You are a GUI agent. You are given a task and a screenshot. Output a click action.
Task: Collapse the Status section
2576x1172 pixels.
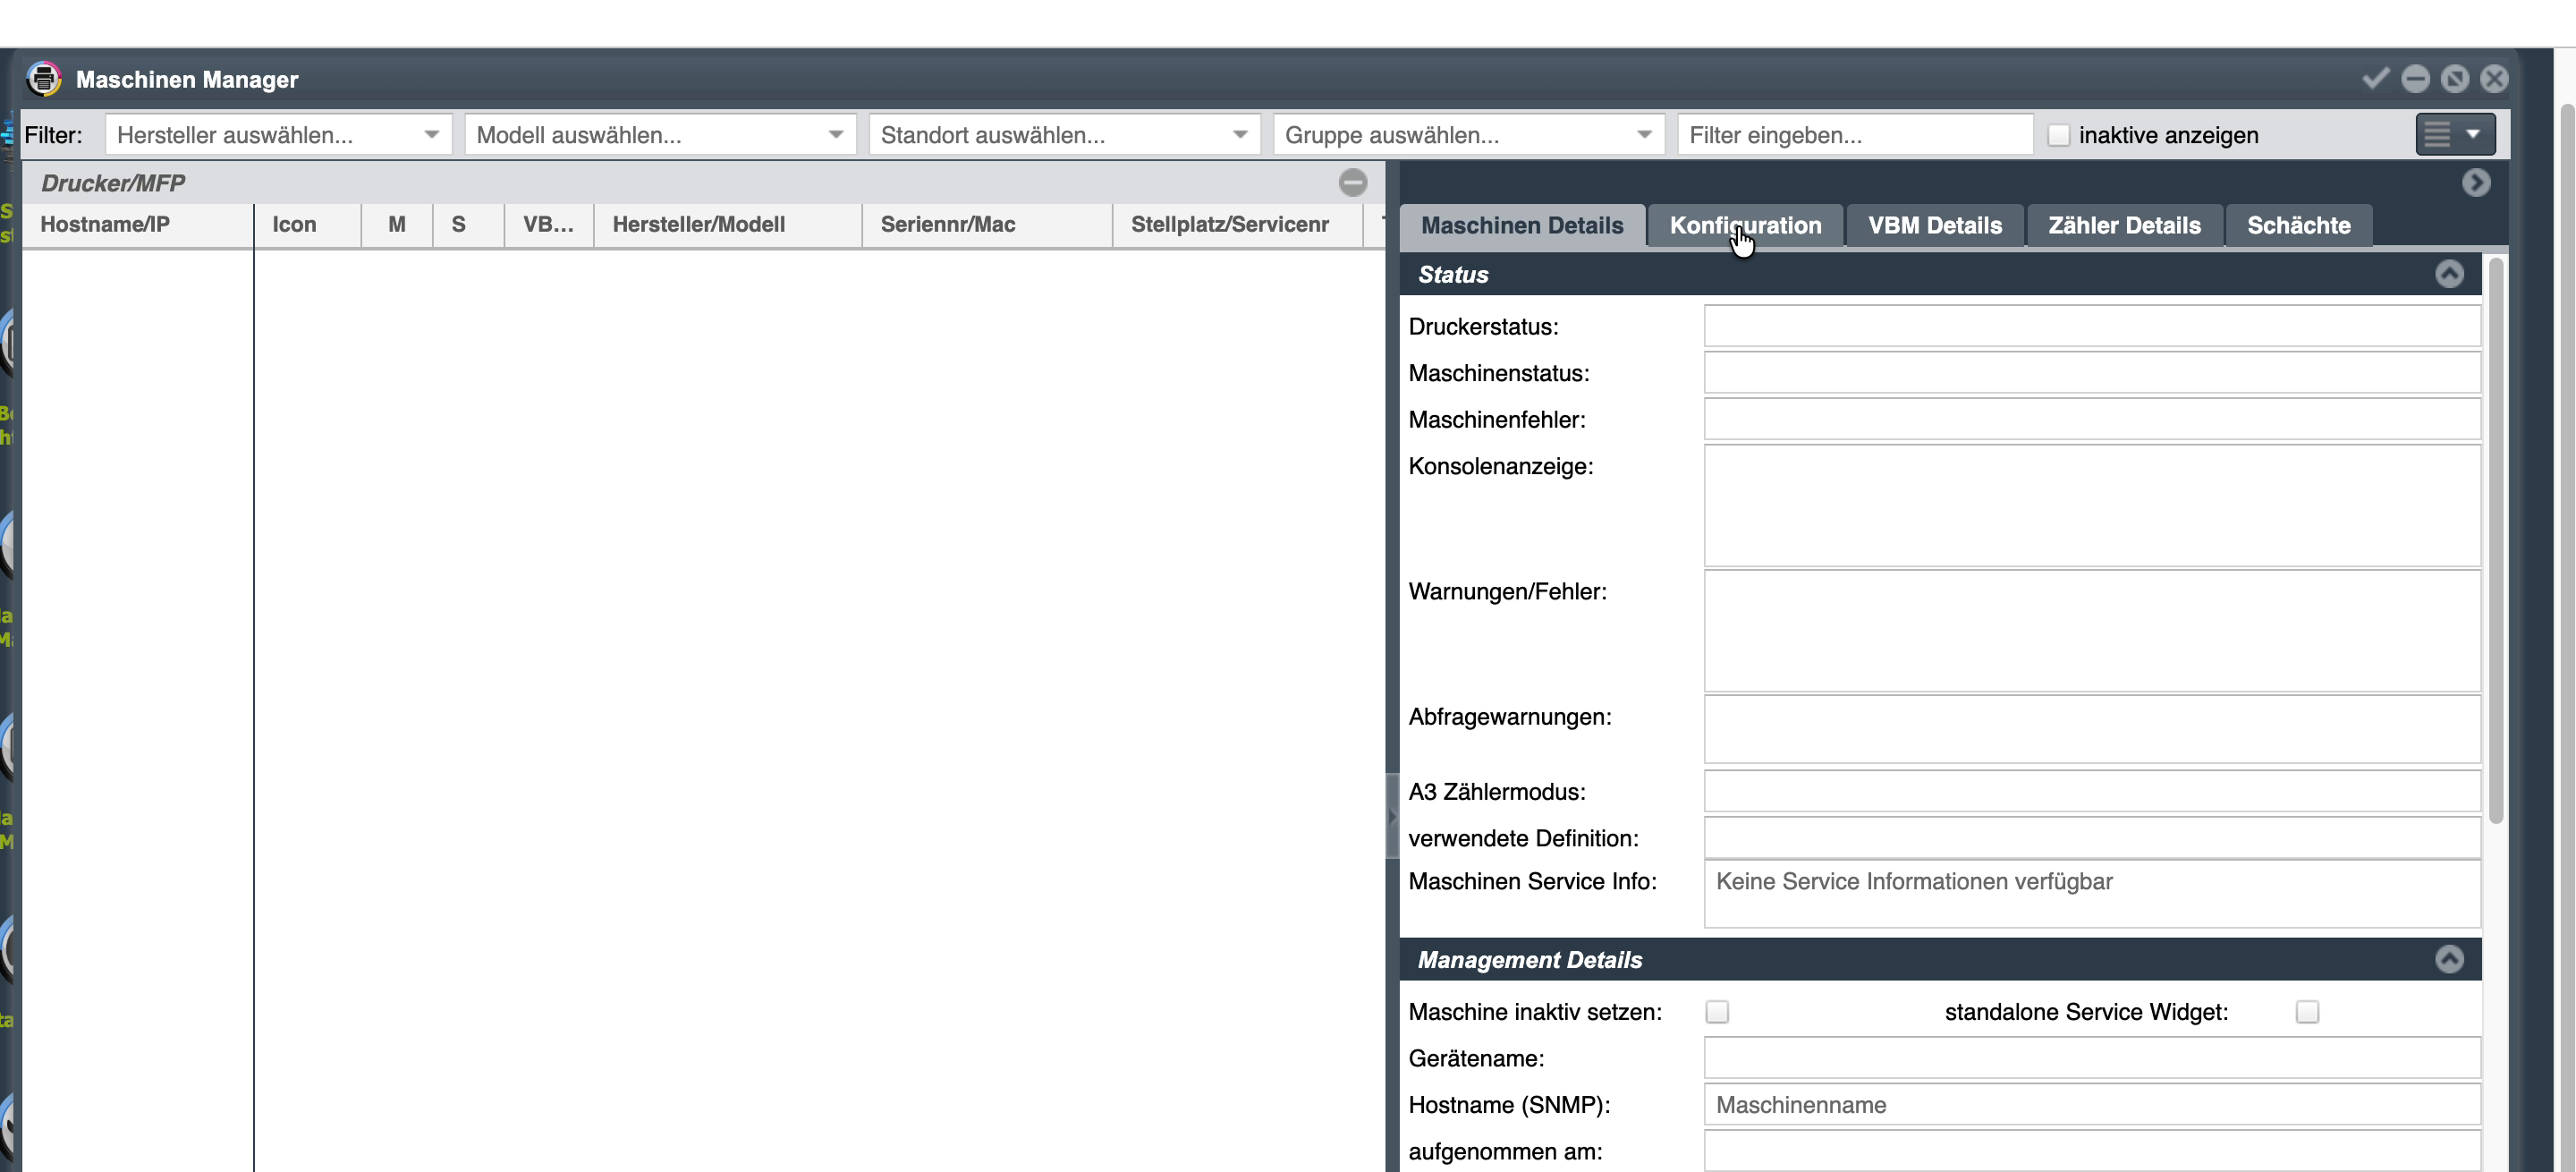2449,274
